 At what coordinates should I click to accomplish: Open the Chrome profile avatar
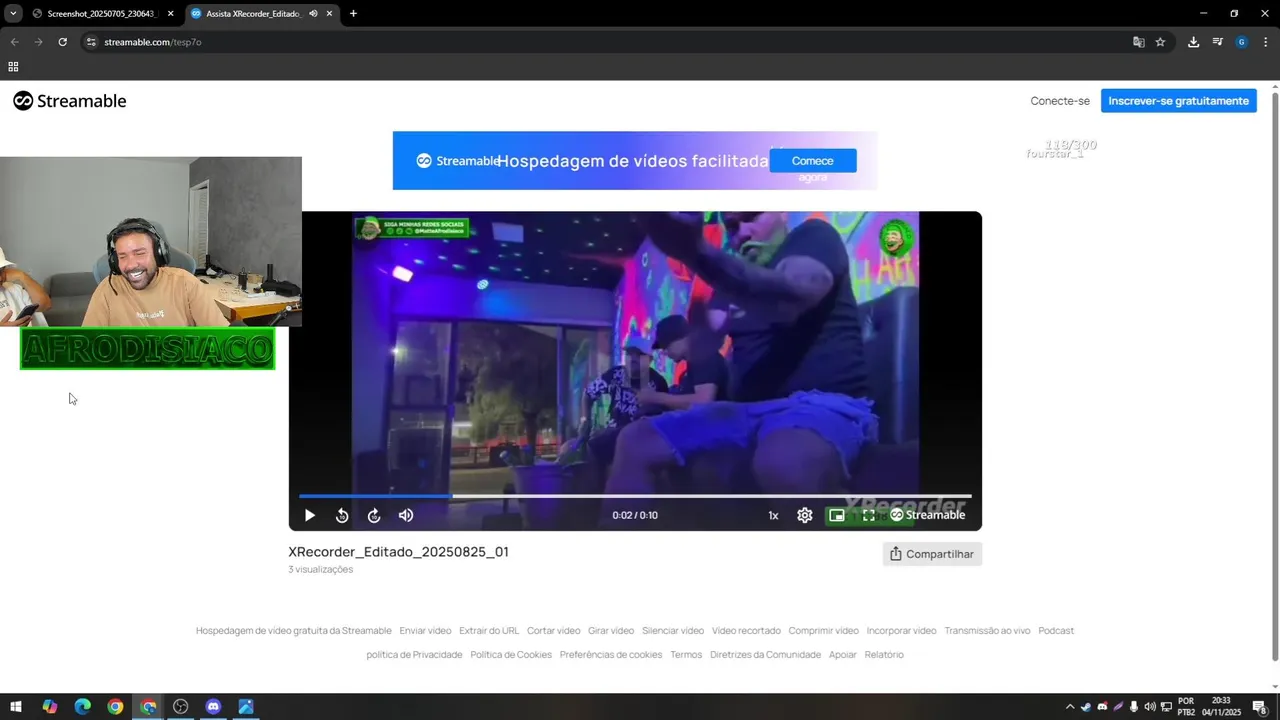pos(1241,42)
